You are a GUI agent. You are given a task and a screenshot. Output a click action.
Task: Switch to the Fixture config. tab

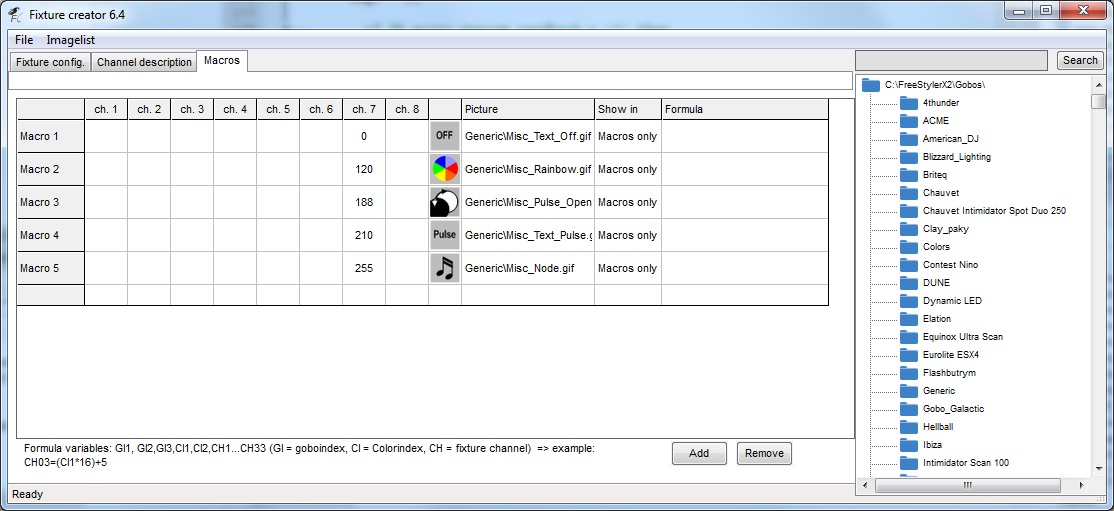tap(50, 62)
